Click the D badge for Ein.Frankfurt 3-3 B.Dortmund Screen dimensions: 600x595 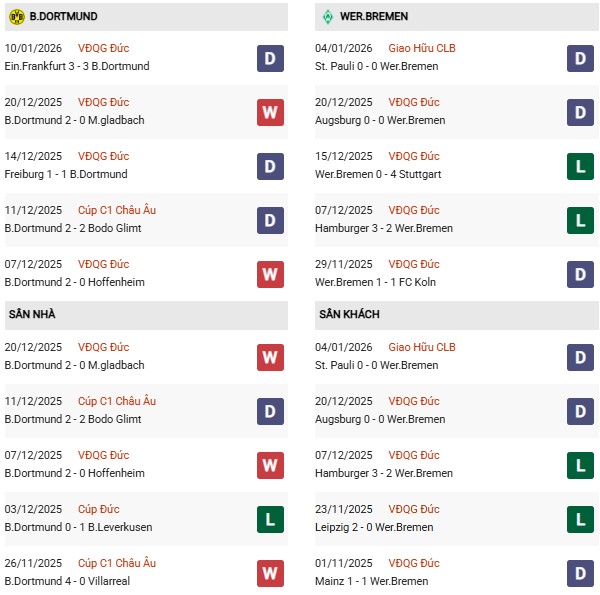coord(270,58)
